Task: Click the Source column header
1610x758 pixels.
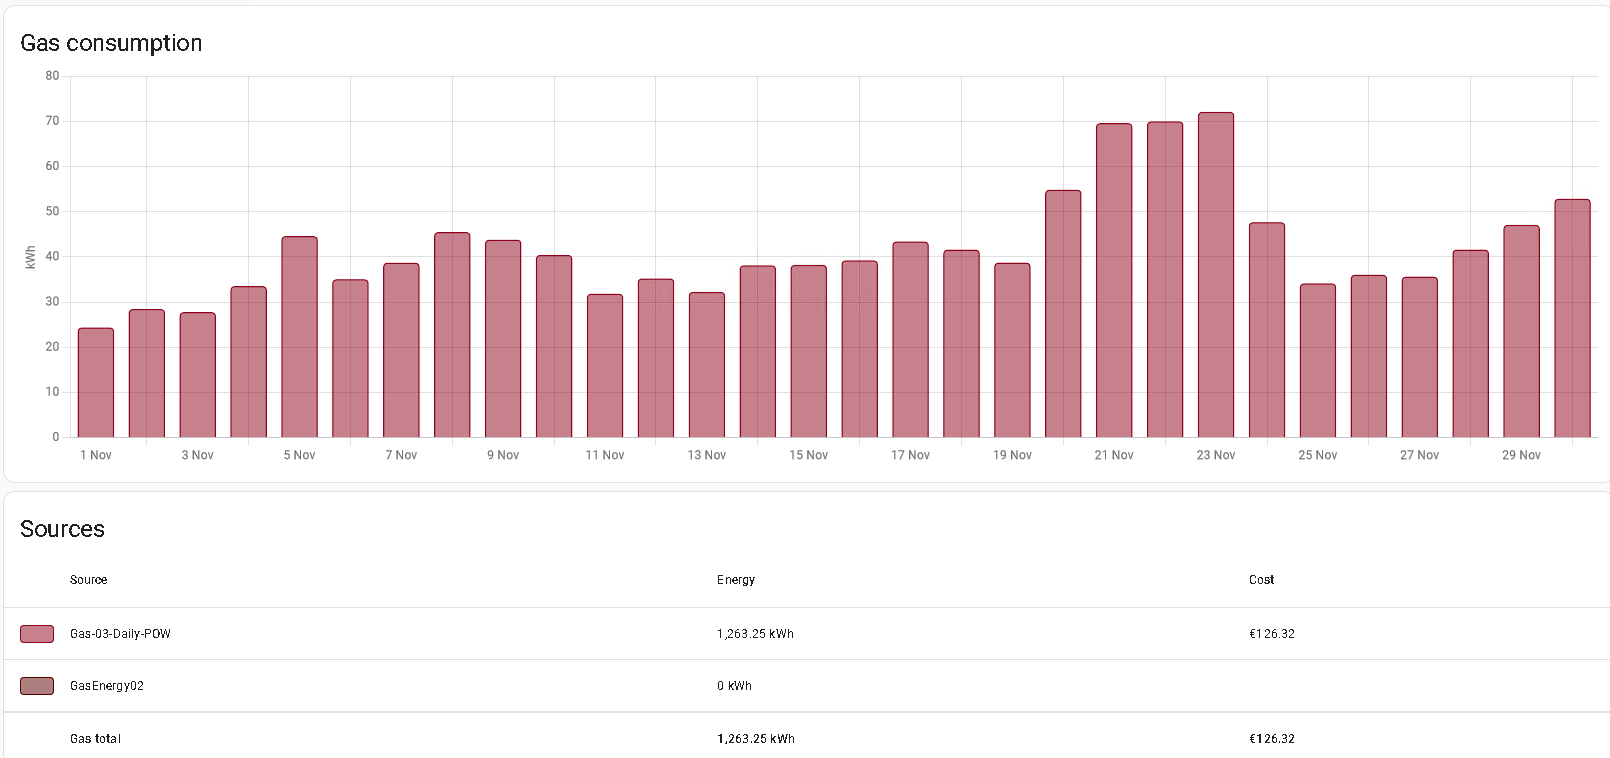Action: click(x=88, y=580)
